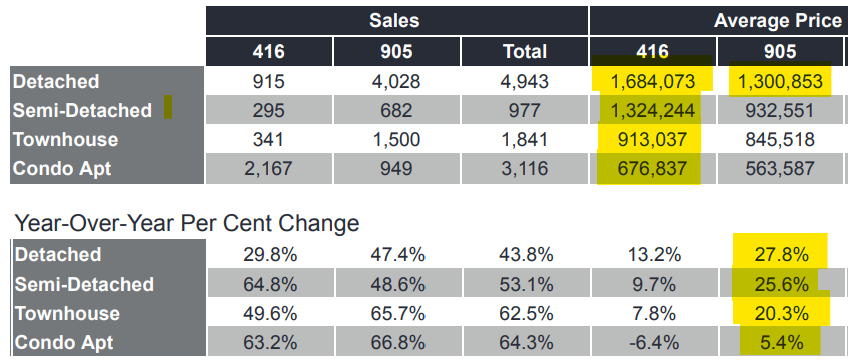Screen dimensions: 848x360
Task: Click the Year-Over-Year Per Cent Change heading
Action: (187, 223)
